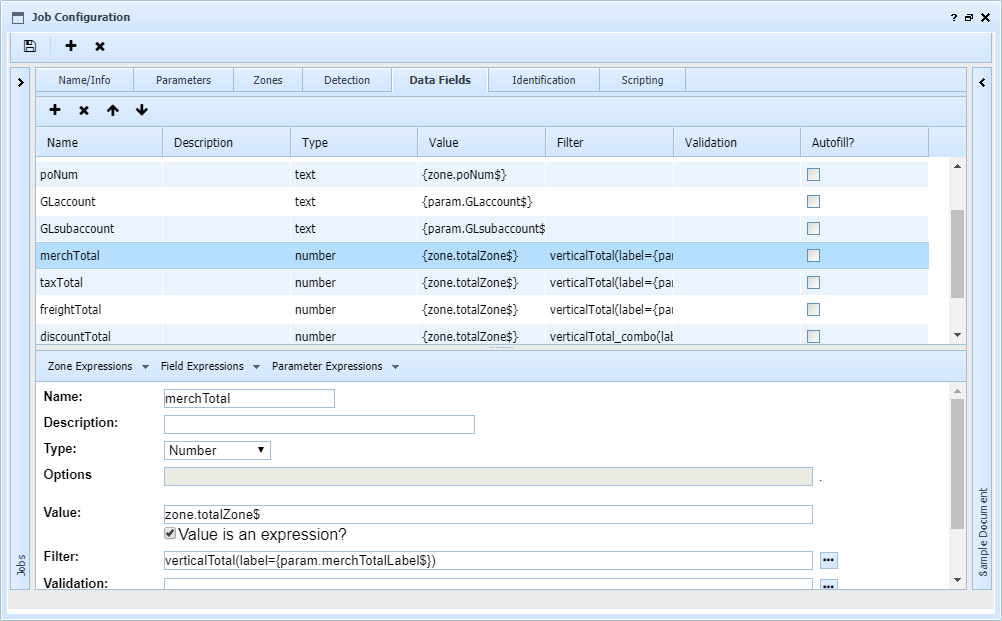Move selected field down with arrow icon
Viewport: 1002px width, 621px height.
[141, 110]
